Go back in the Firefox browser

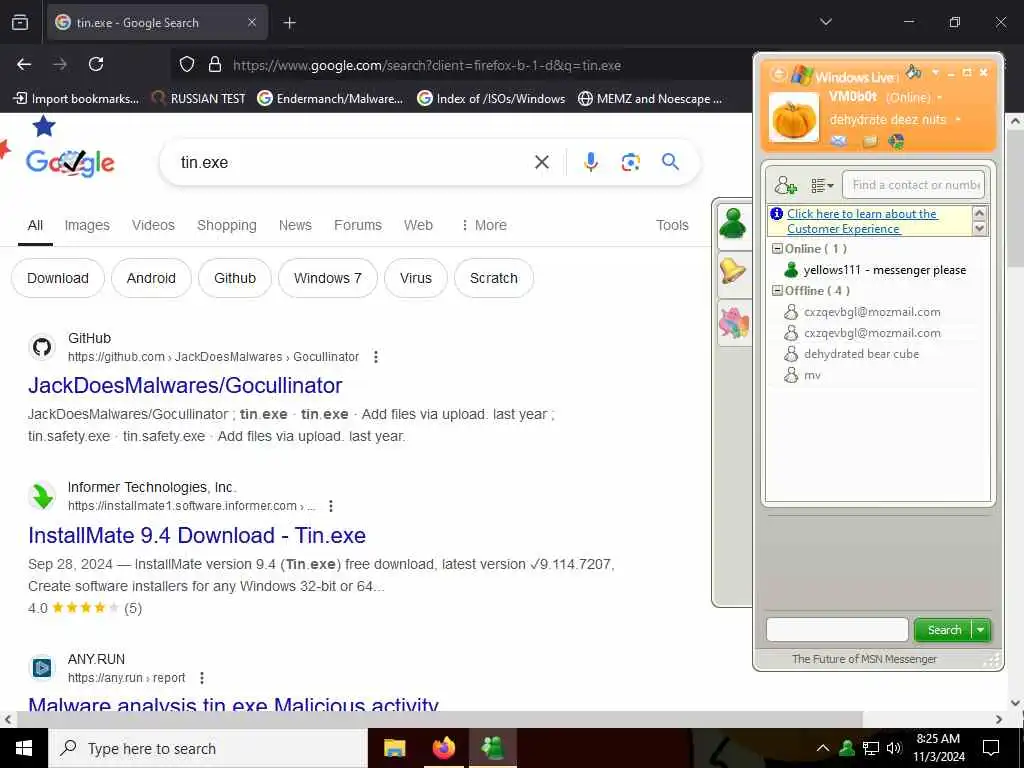click(x=24, y=64)
